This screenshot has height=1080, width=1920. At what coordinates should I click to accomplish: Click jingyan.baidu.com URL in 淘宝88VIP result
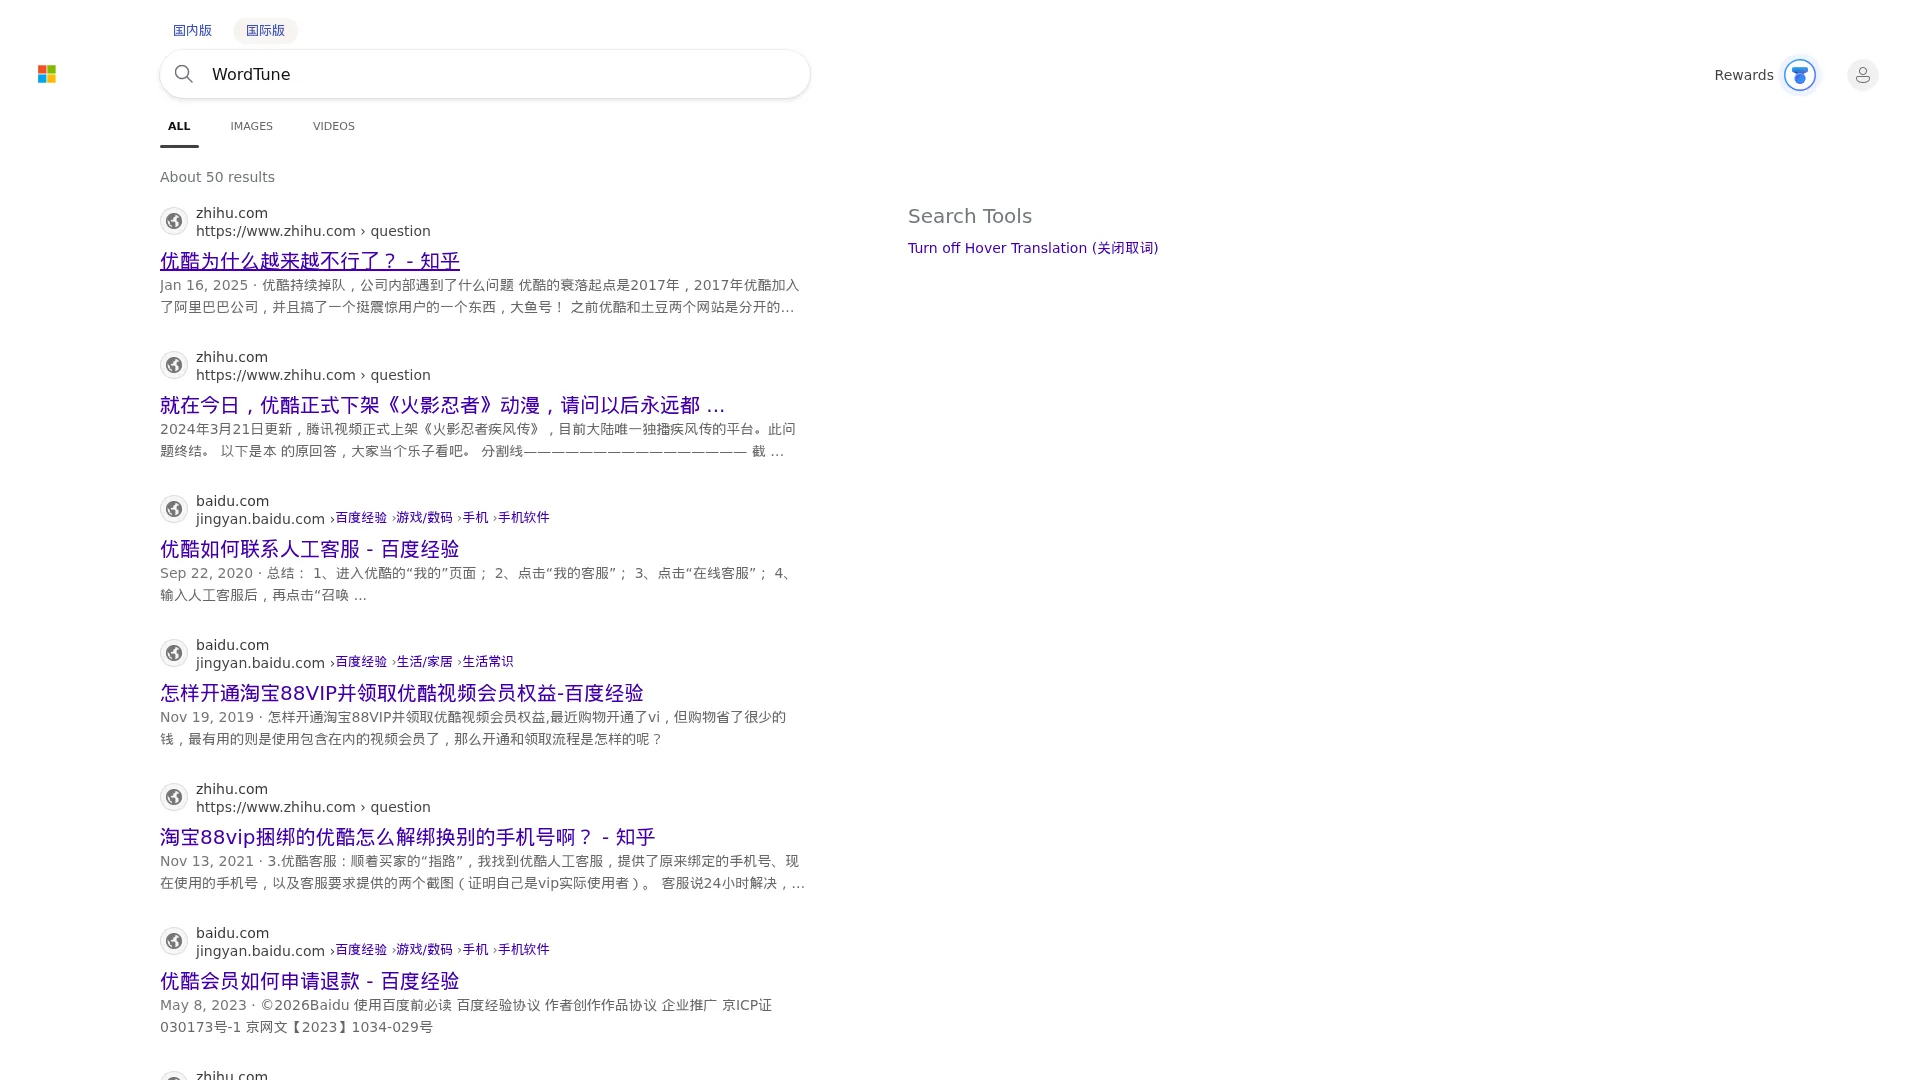click(x=260, y=663)
